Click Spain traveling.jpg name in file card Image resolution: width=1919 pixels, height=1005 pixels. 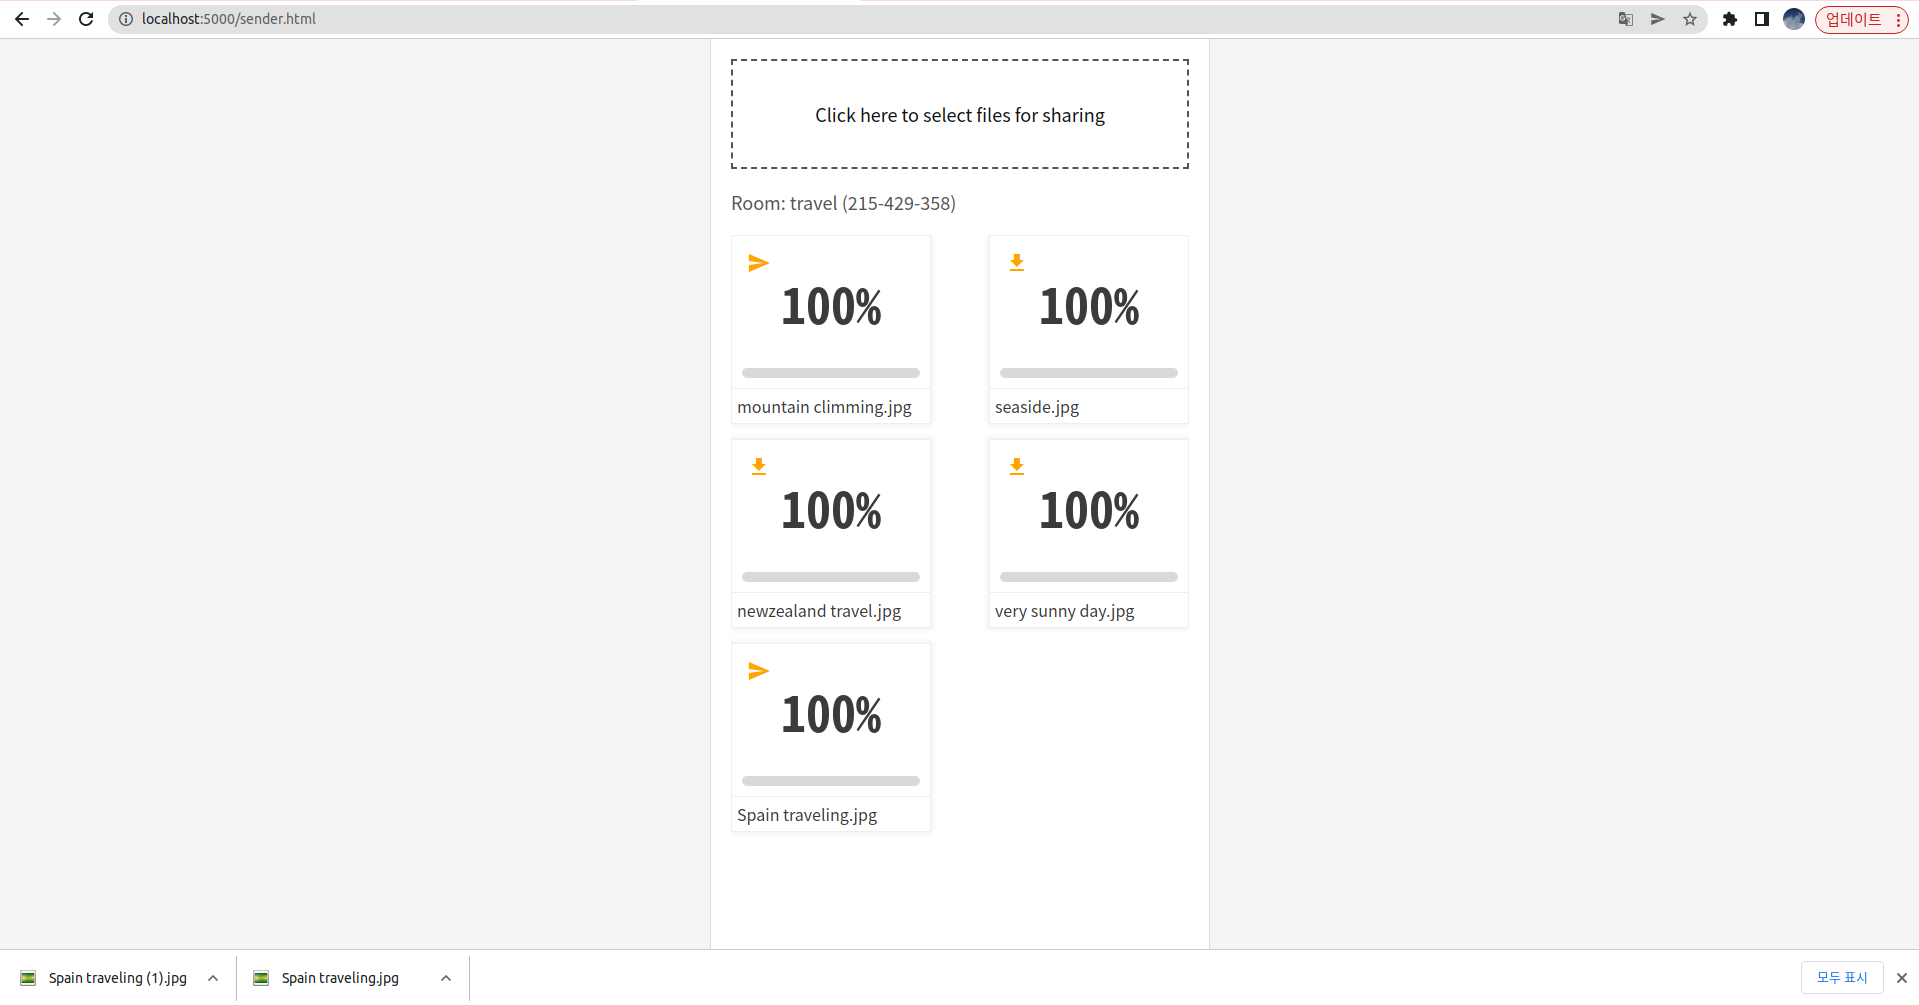[x=807, y=815]
